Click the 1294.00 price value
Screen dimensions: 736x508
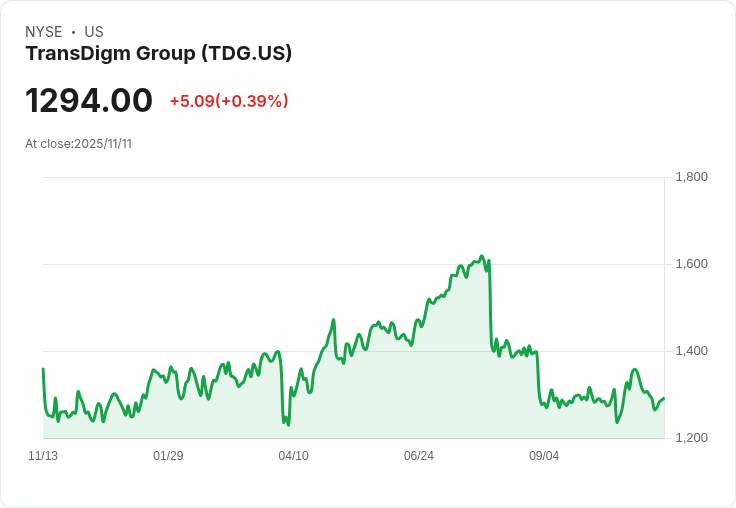(89, 100)
